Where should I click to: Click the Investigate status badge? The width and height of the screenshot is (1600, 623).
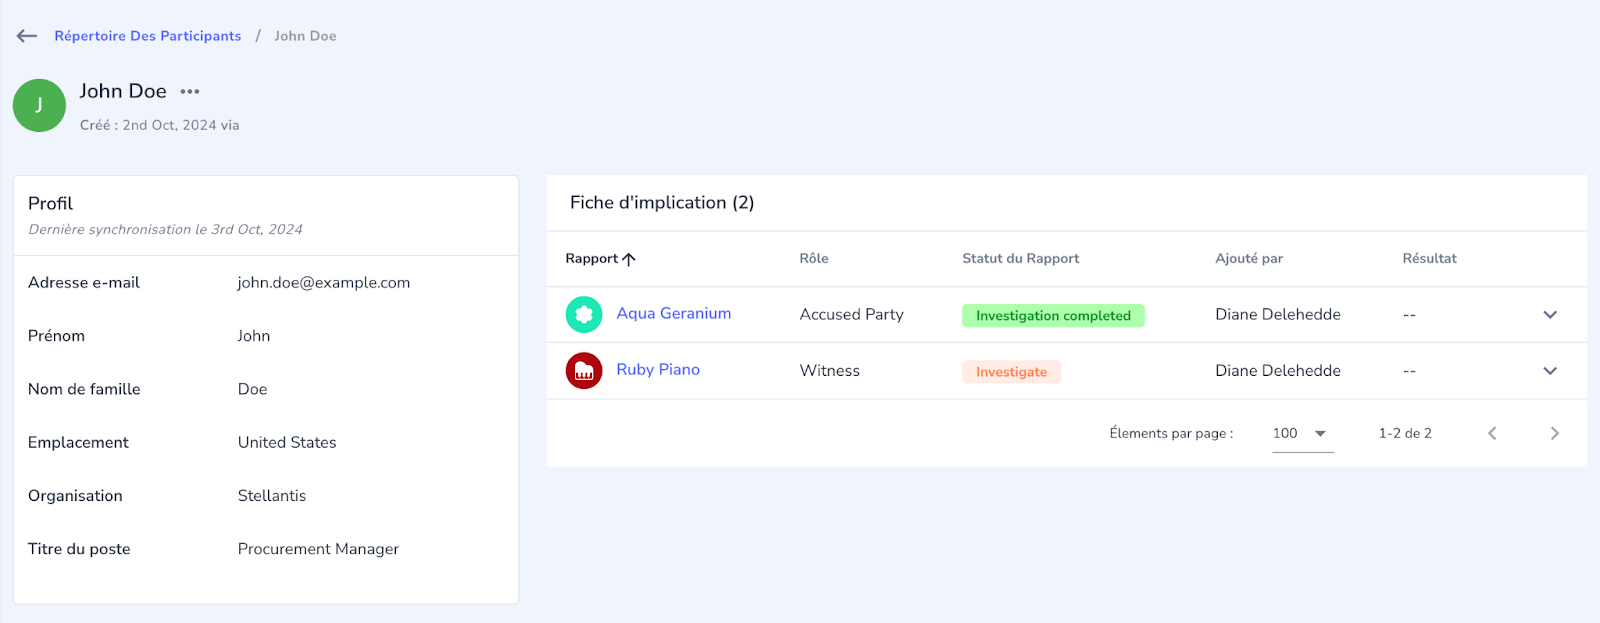1011,371
